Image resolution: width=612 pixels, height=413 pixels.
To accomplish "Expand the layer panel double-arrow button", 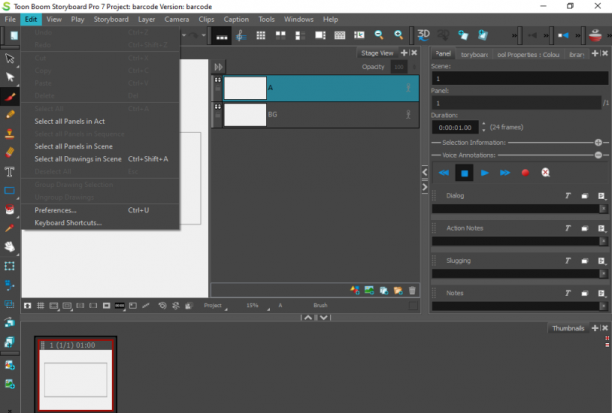I will [218, 67].
